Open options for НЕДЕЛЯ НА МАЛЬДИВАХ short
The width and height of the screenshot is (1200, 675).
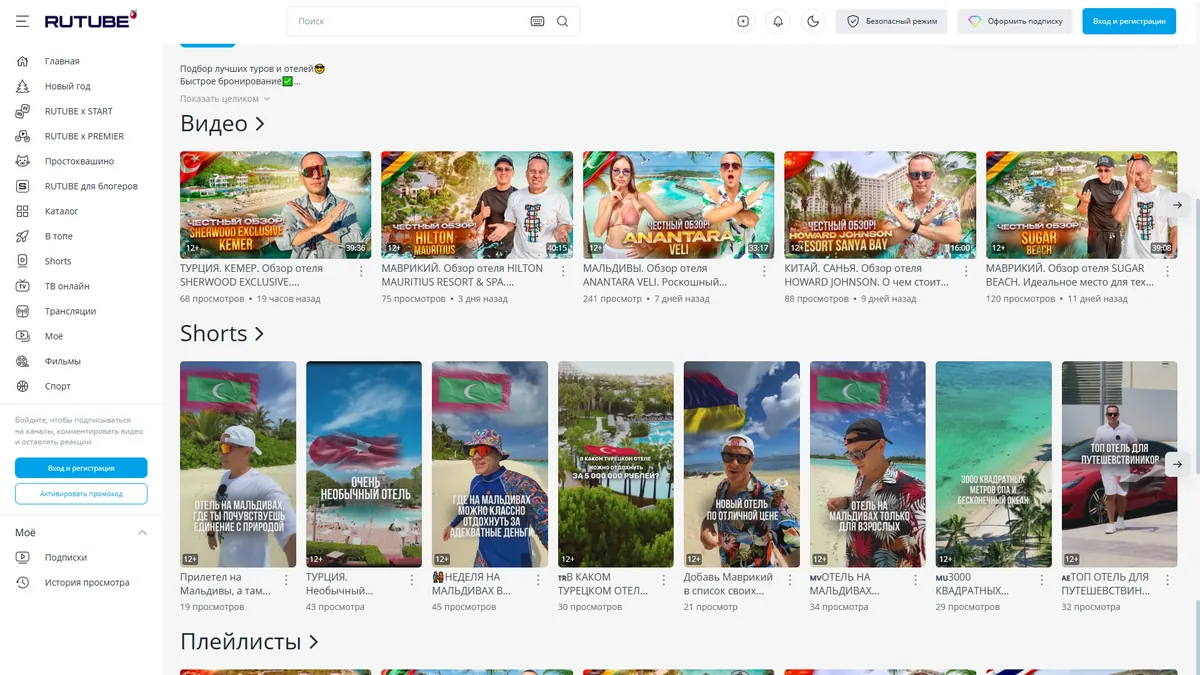pos(538,580)
